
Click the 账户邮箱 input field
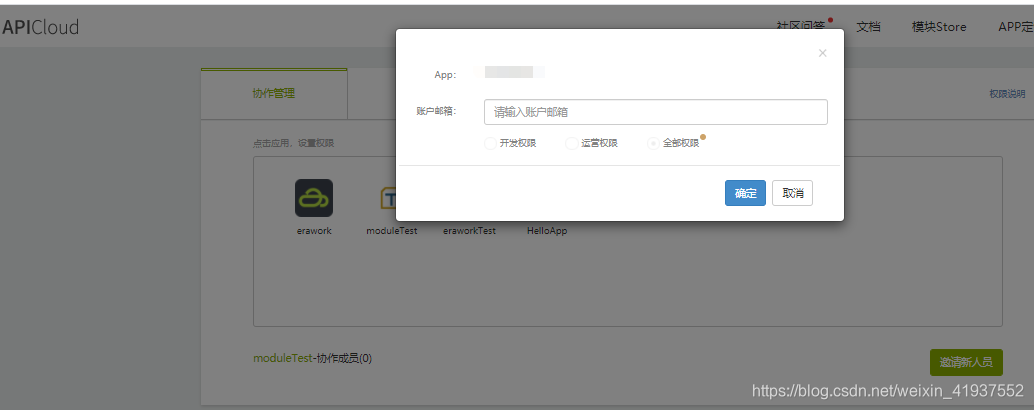pyautogui.click(x=655, y=112)
